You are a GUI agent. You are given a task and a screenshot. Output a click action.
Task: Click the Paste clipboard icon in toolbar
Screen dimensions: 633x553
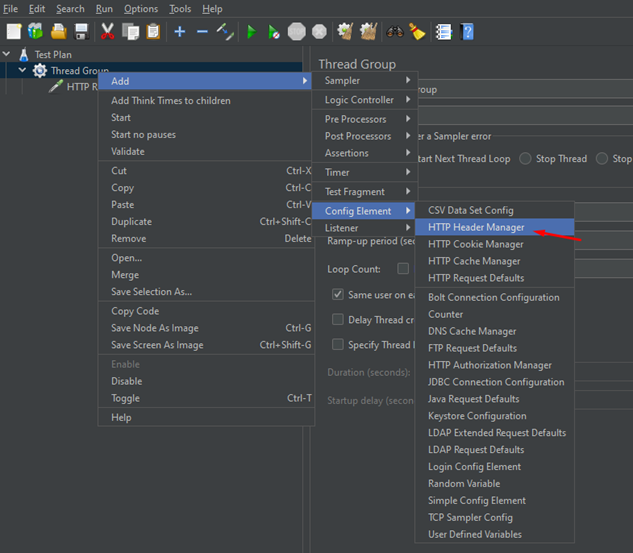click(153, 32)
